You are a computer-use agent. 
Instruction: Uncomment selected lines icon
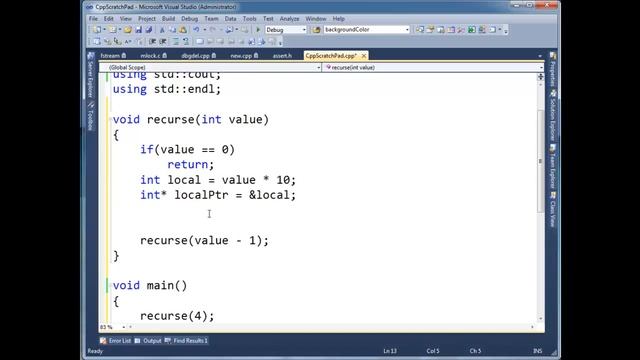point(186,42)
